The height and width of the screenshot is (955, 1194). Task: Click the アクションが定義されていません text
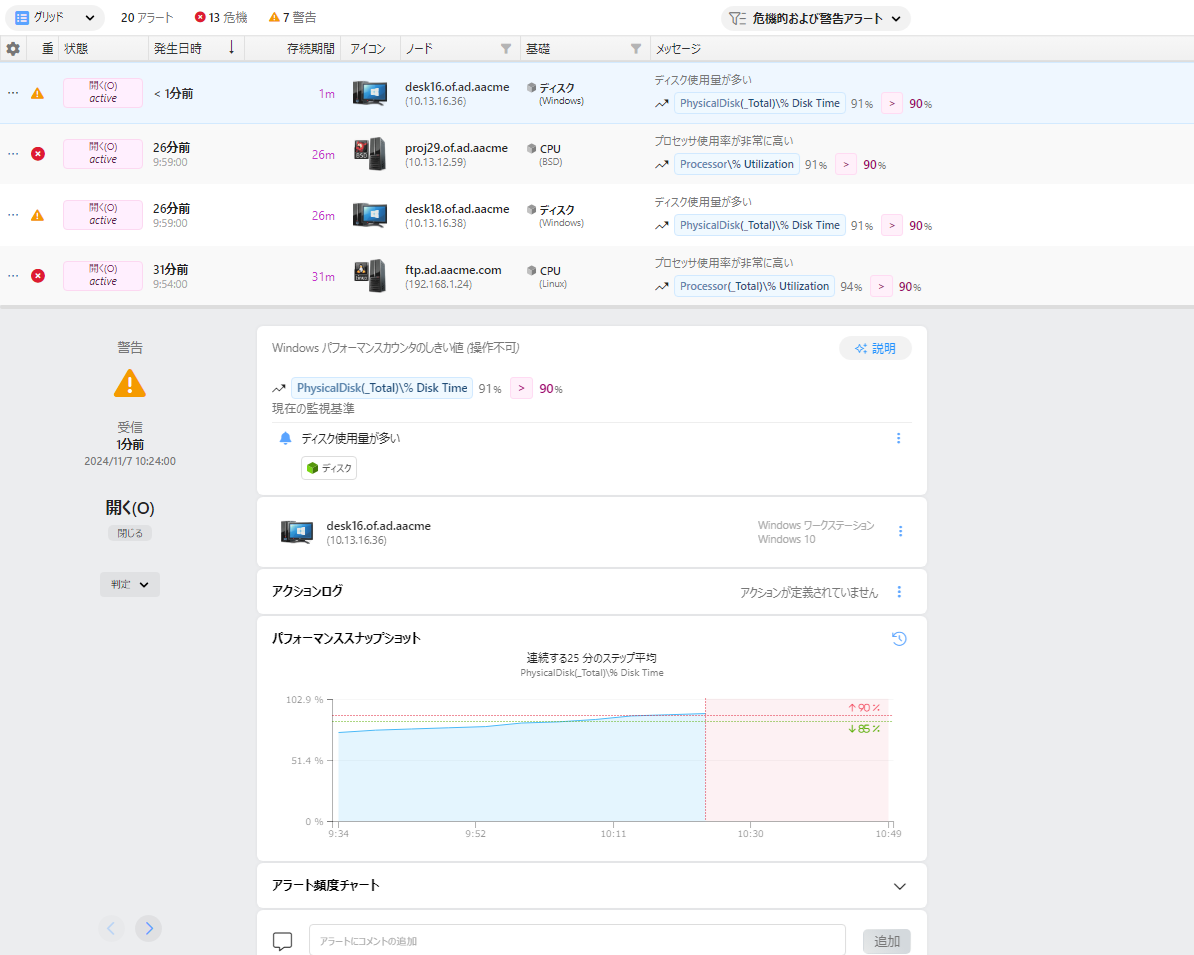tap(809, 592)
